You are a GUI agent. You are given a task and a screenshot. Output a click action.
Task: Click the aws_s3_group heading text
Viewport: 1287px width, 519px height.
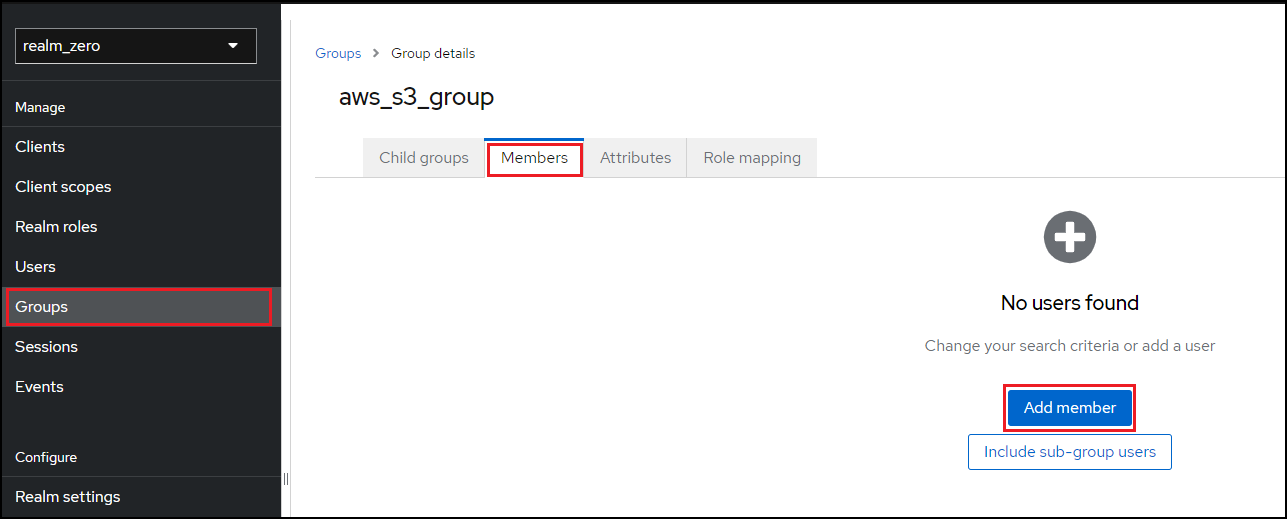(416, 97)
